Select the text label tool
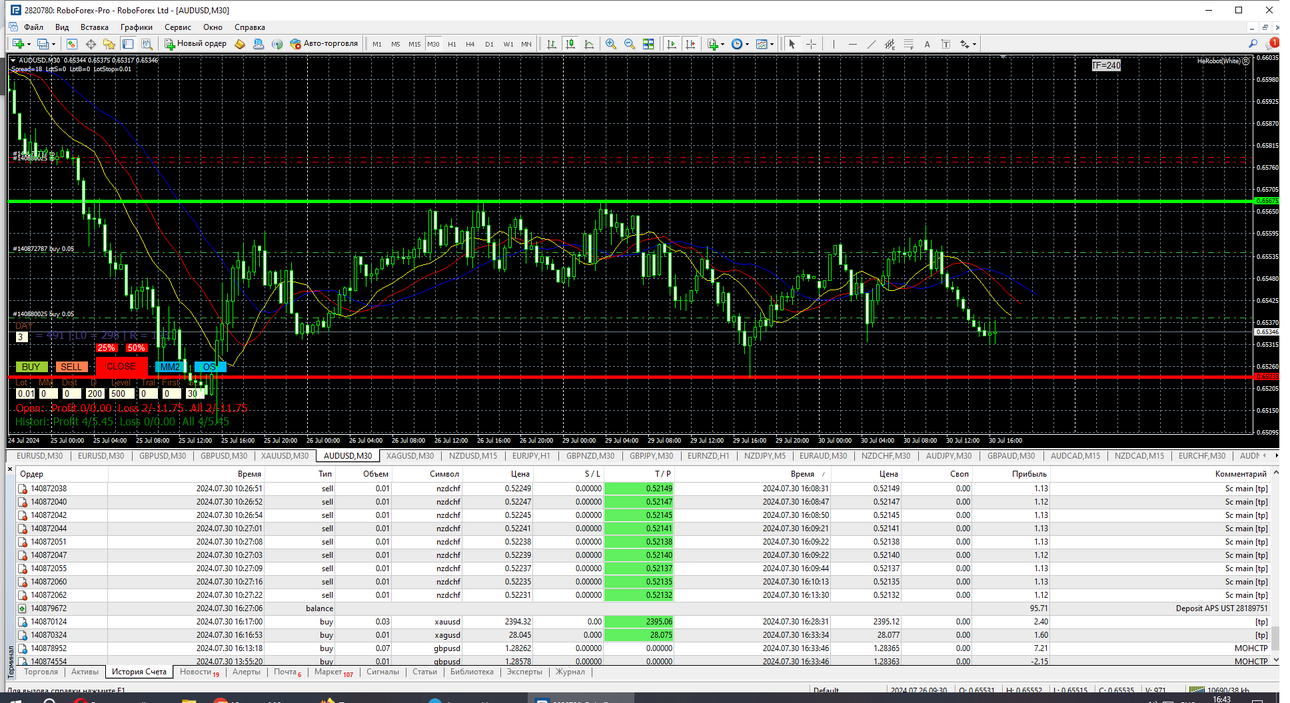The image size is (1290, 703). click(946, 44)
